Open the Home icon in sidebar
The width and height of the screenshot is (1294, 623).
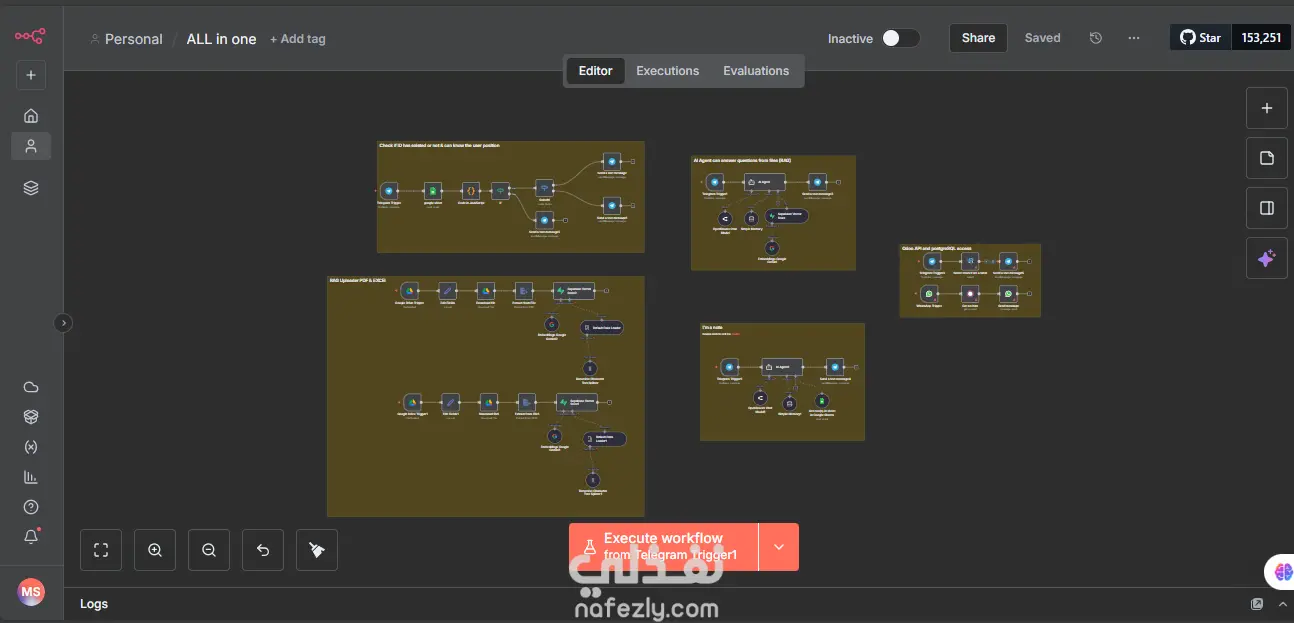pos(31,116)
